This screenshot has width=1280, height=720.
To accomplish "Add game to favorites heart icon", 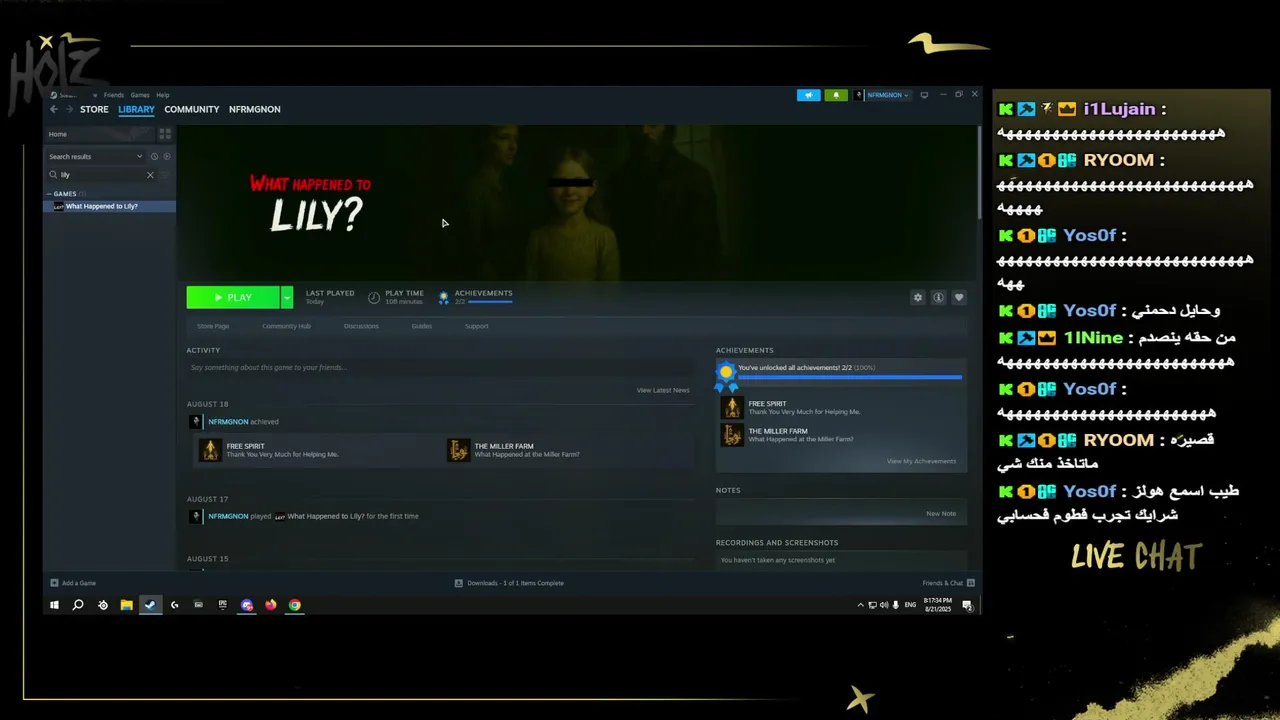I will click(959, 297).
